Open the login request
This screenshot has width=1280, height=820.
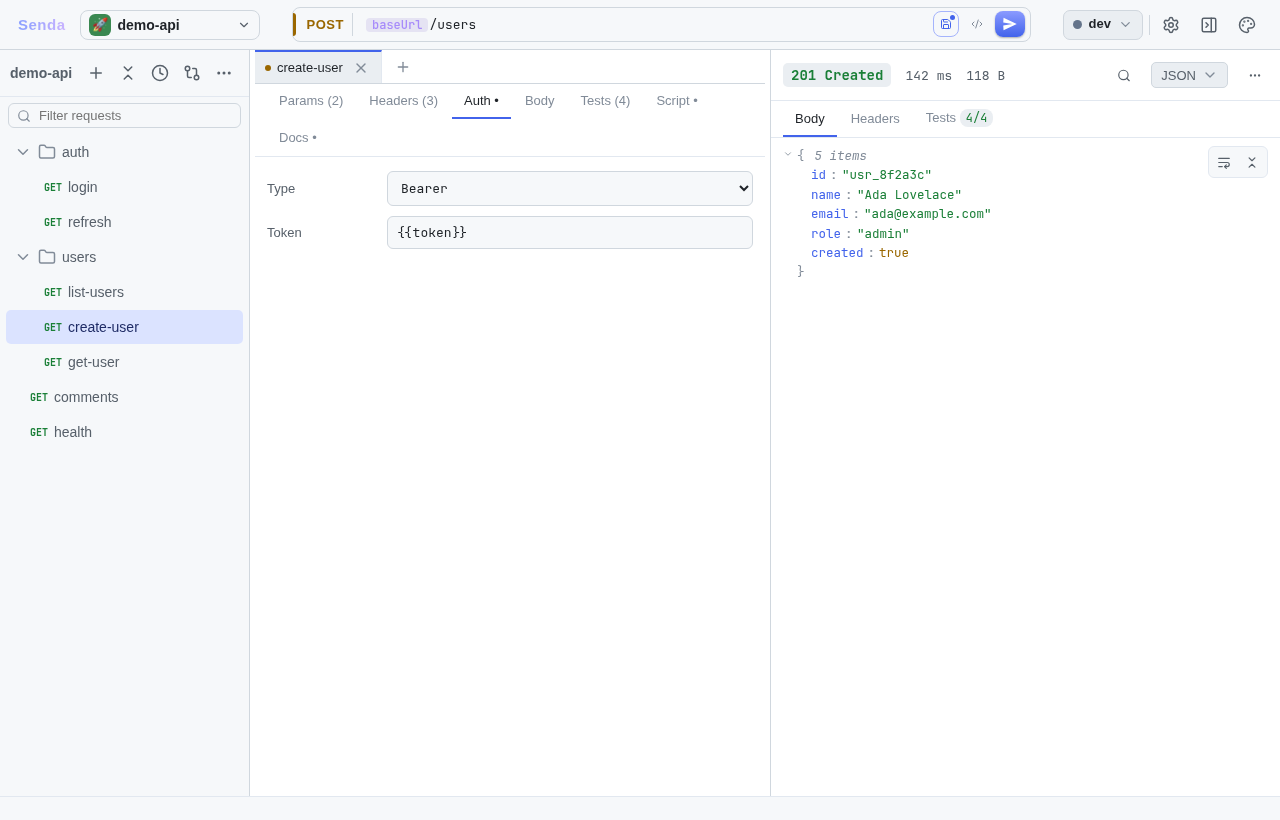[124, 187]
